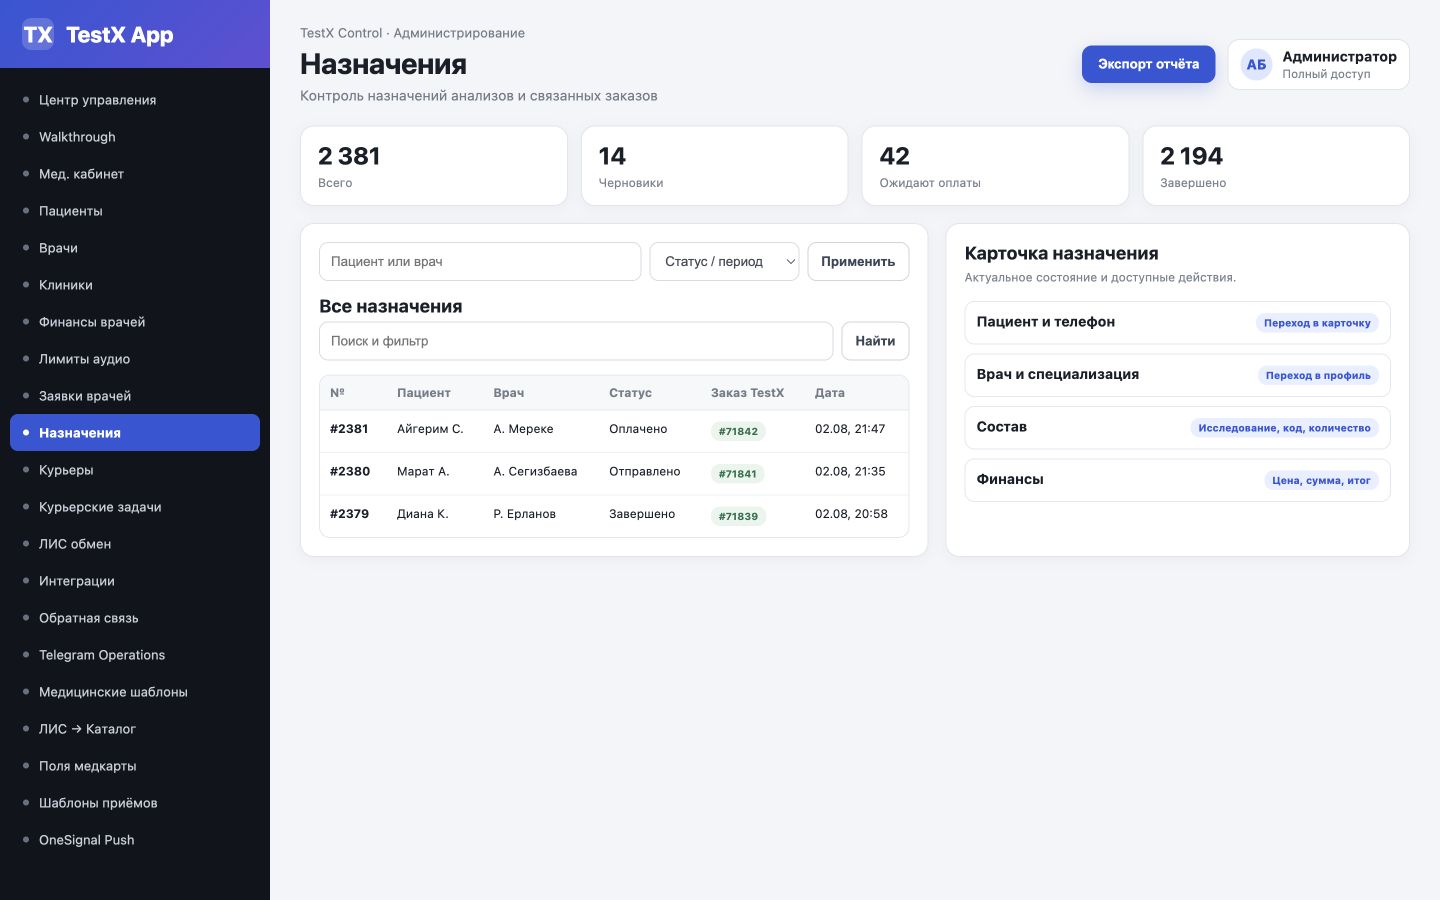Open Пациенты in sidebar
1440x900 pixels.
pyautogui.click(x=135, y=211)
